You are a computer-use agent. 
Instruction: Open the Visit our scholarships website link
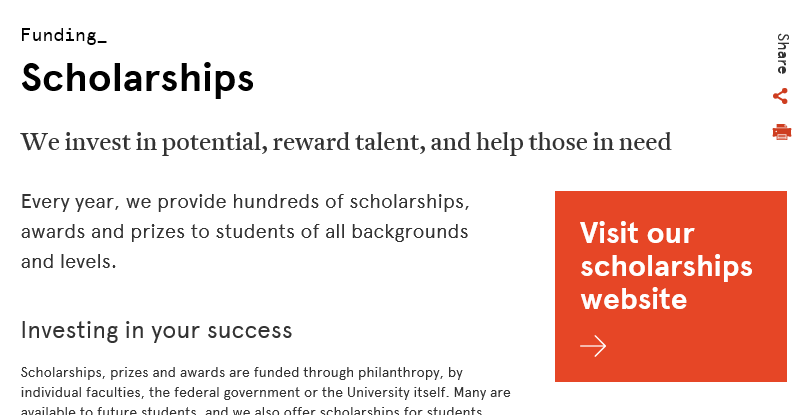click(x=670, y=286)
